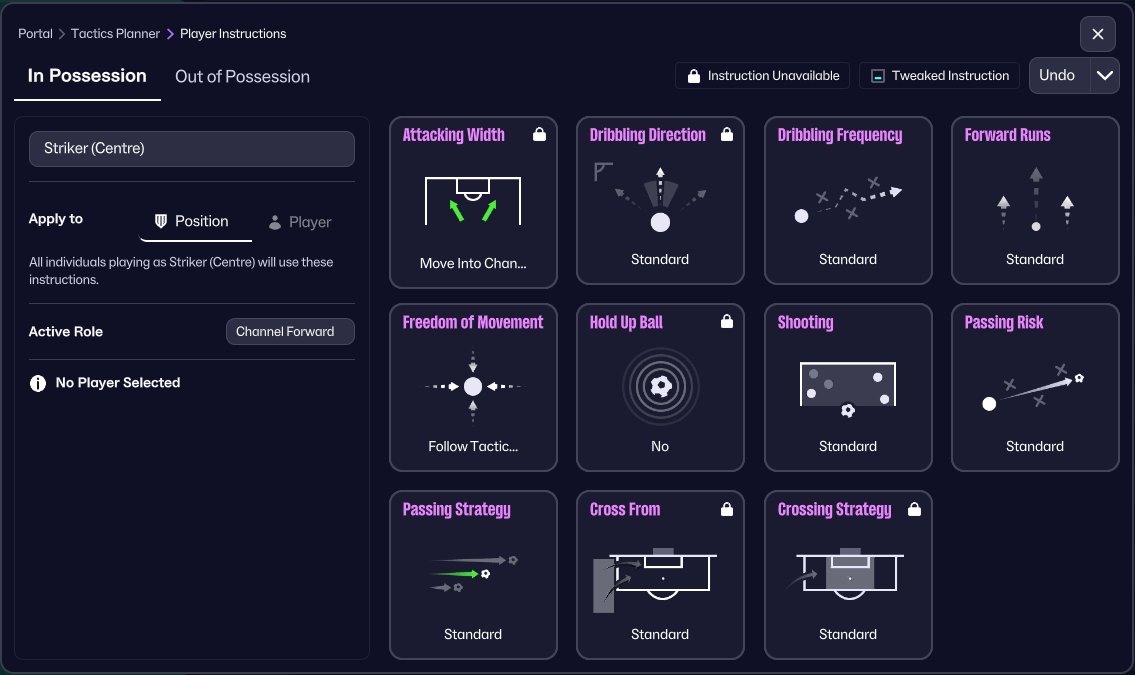The height and width of the screenshot is (675, 1135).
Task: Click Standard value under Dribbling Frequency
Action: [x=848, y=259]
